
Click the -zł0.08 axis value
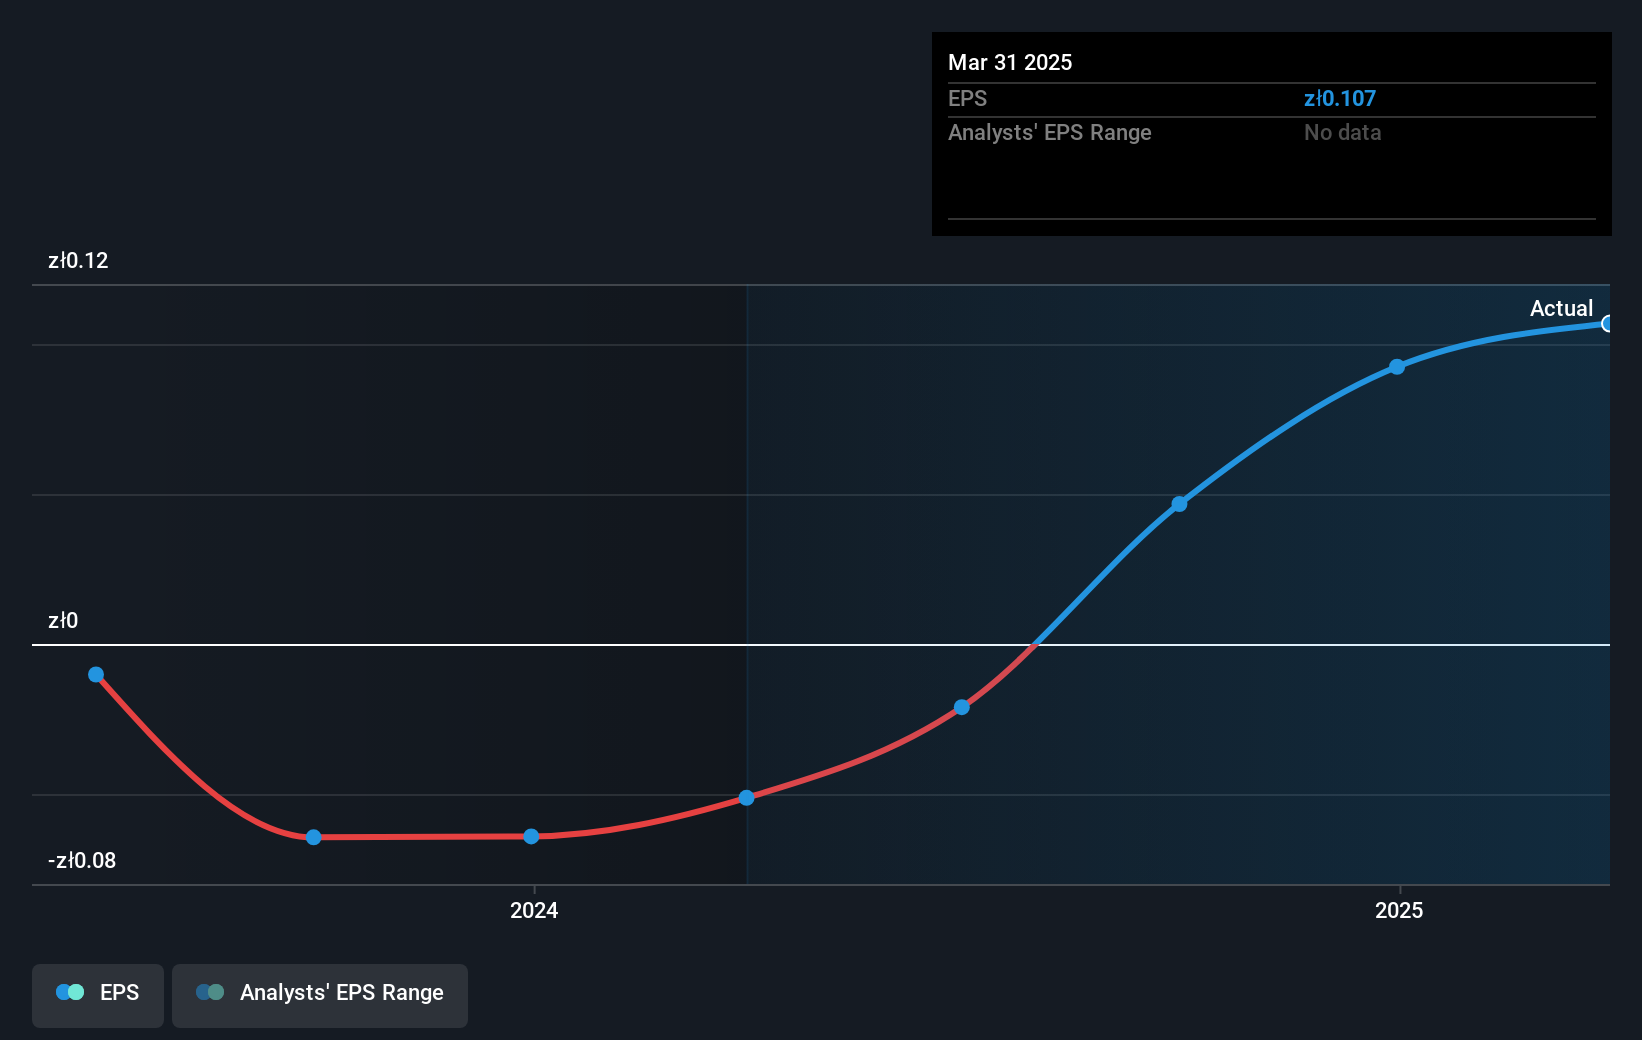(x=81, y=860)
